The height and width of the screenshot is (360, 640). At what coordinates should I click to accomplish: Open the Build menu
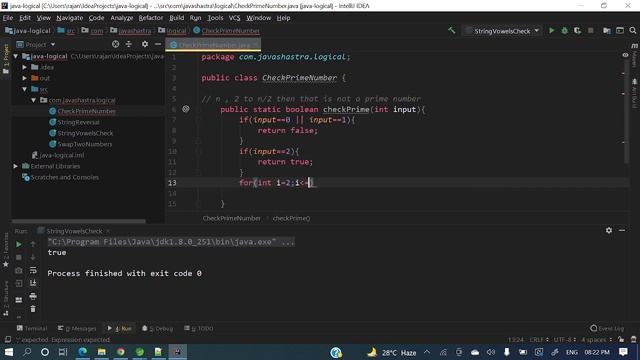click(177, 18)
